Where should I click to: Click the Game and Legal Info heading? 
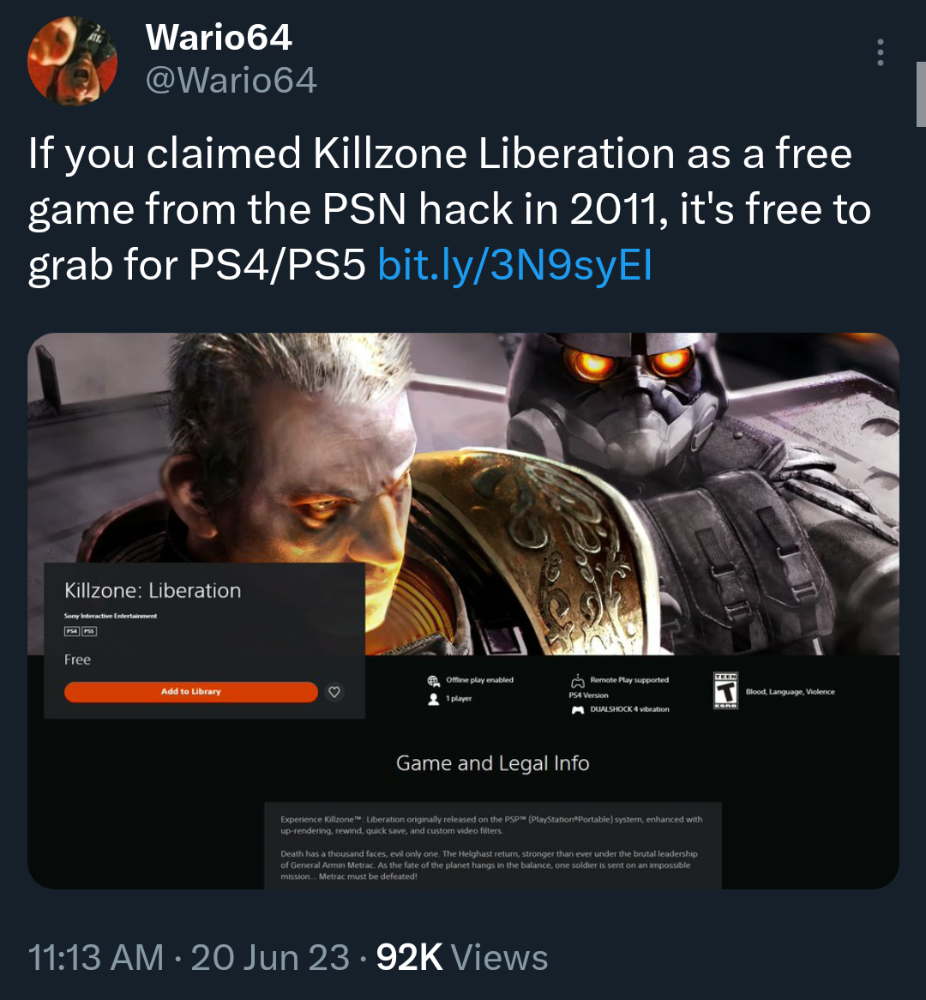coord(492,763)
